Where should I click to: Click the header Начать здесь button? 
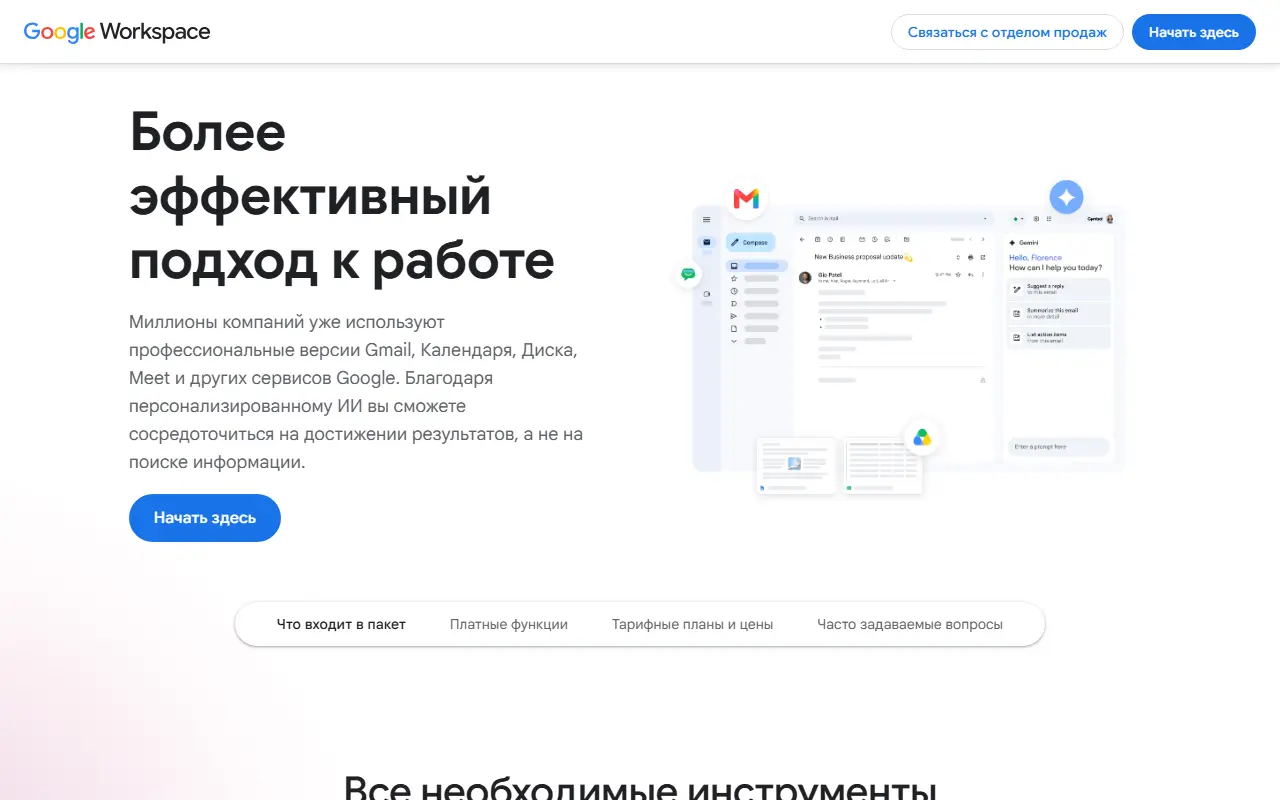pyautogui.click(x=1194, y=32)
